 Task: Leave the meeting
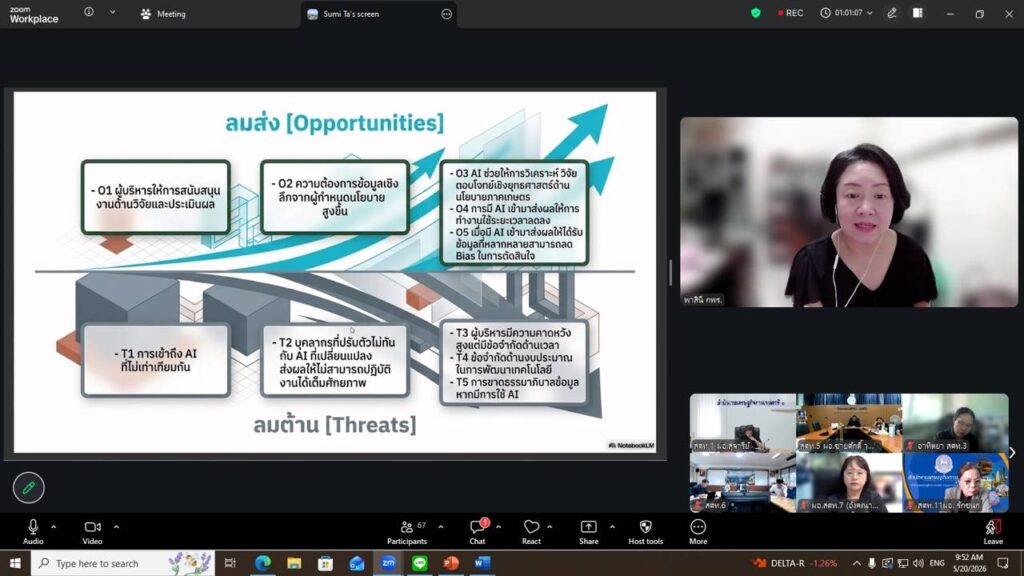pos(993,532)
